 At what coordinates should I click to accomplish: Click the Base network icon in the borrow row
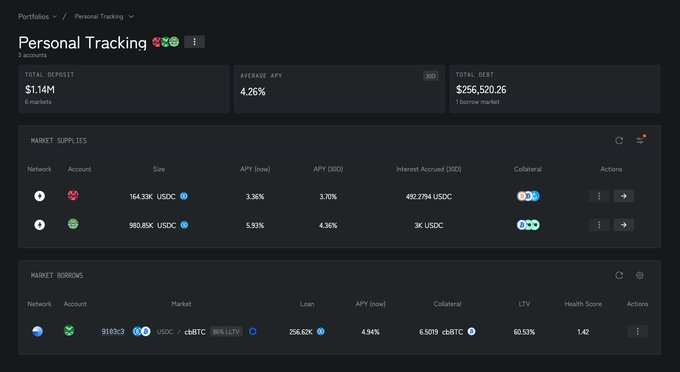(38, 331)
